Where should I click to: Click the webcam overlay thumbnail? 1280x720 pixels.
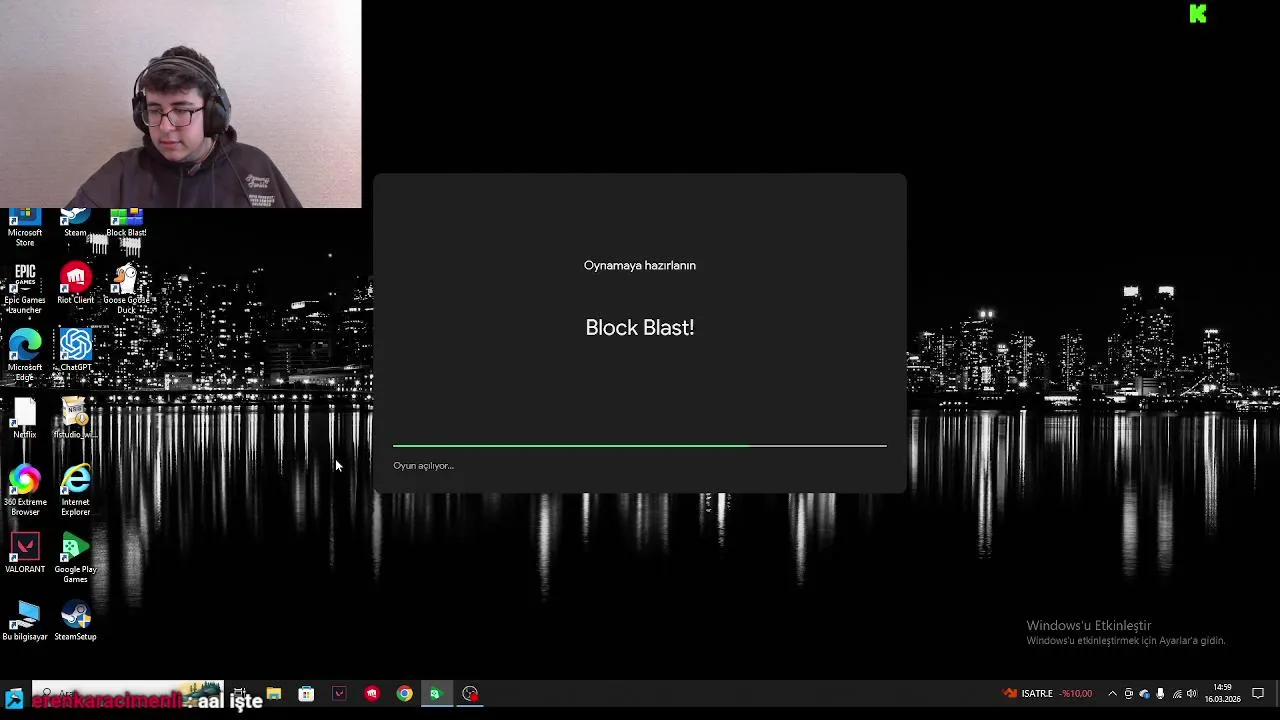[x=180, y=104]
